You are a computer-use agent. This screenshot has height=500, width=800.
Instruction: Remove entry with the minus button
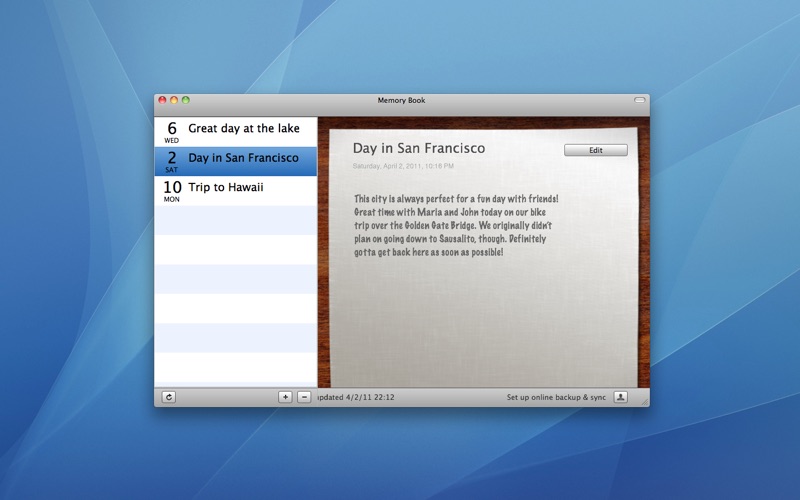[x=304, y=397]
